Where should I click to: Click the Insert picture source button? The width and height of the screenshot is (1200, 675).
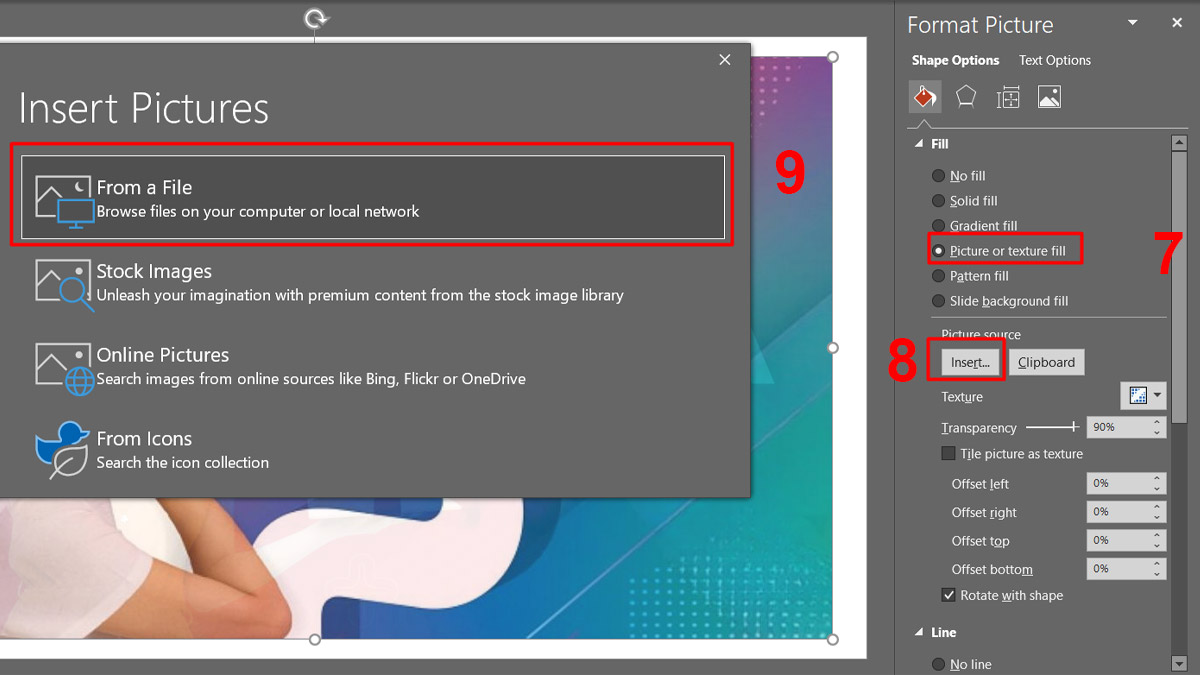click(x=966, y=361)
